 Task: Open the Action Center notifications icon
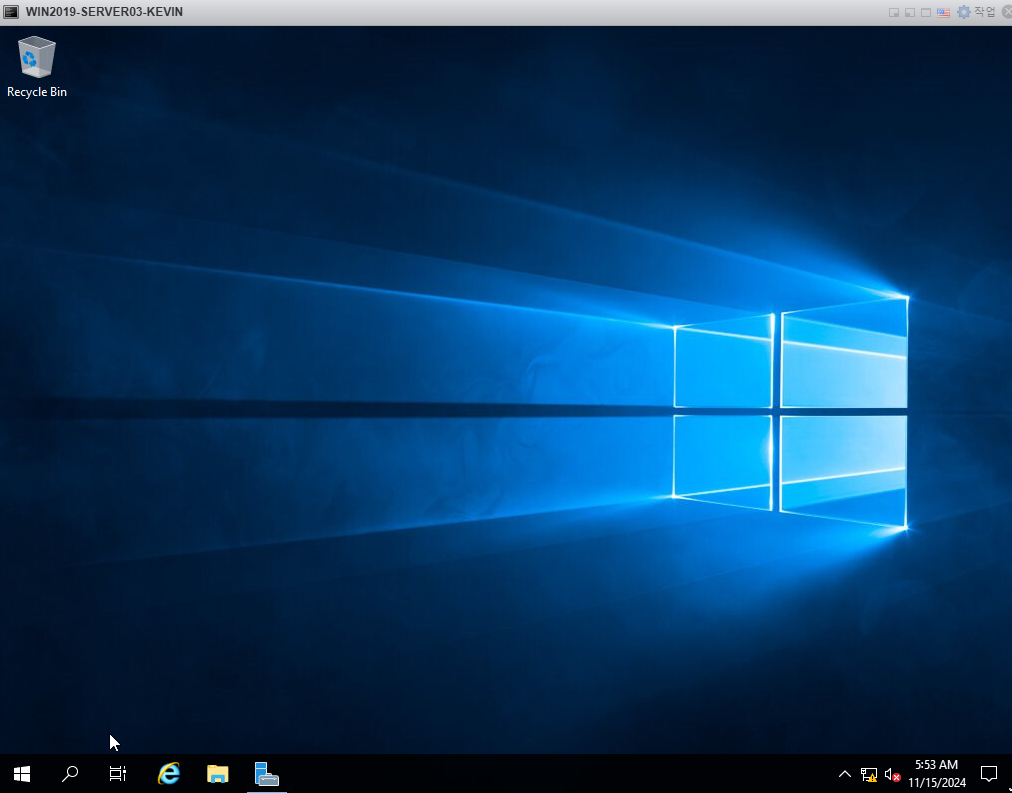[989, 774]
